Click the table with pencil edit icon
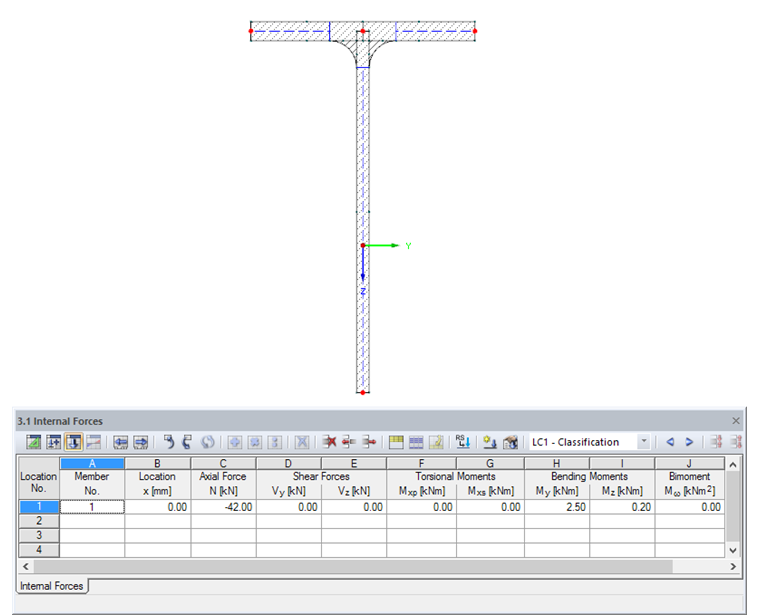Image resolution: width=760 pixels, height=615 pixels. click(x=436, y=442)
